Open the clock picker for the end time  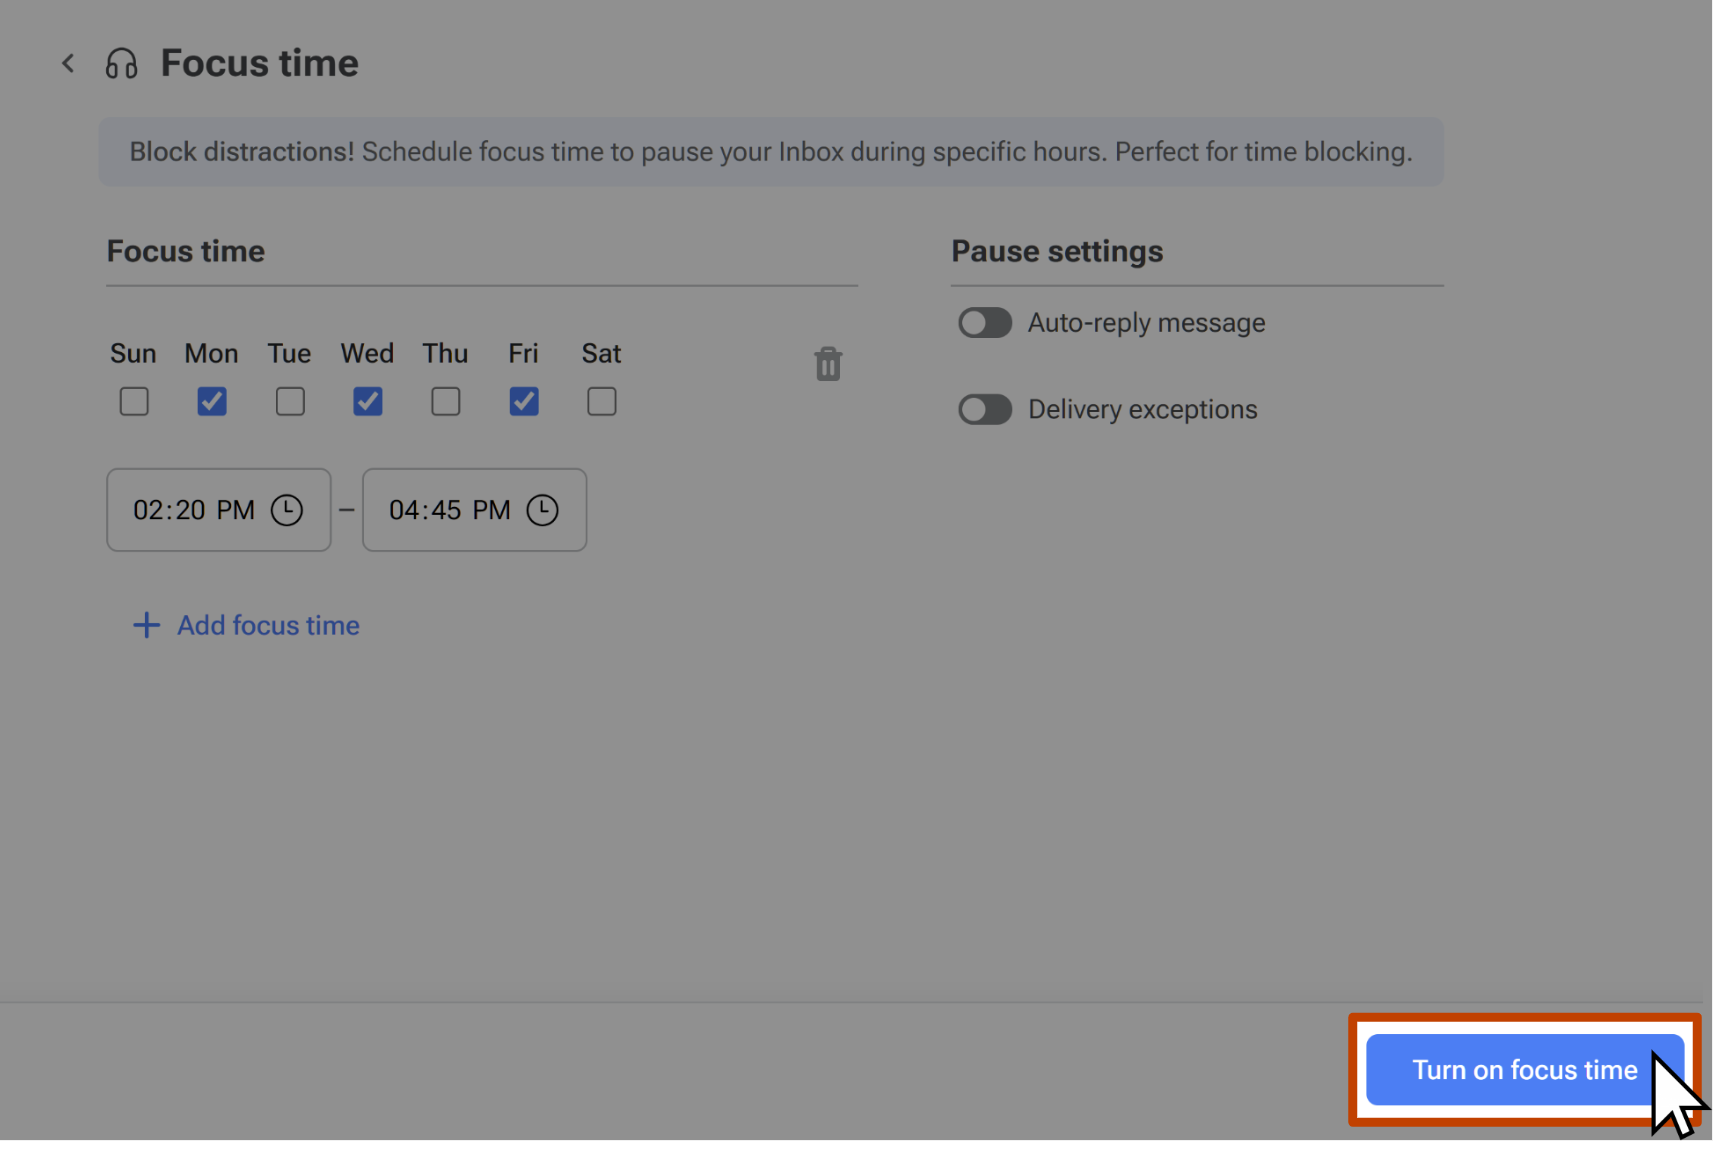click(x=543, y=510)
